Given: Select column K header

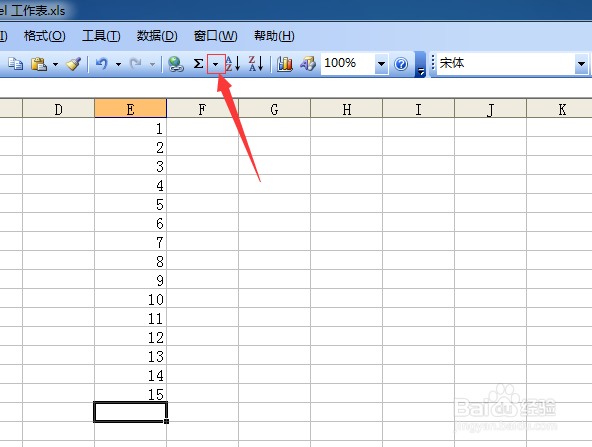Looking at the screenshot, I should pyautogui.click(x=561, y=109).
